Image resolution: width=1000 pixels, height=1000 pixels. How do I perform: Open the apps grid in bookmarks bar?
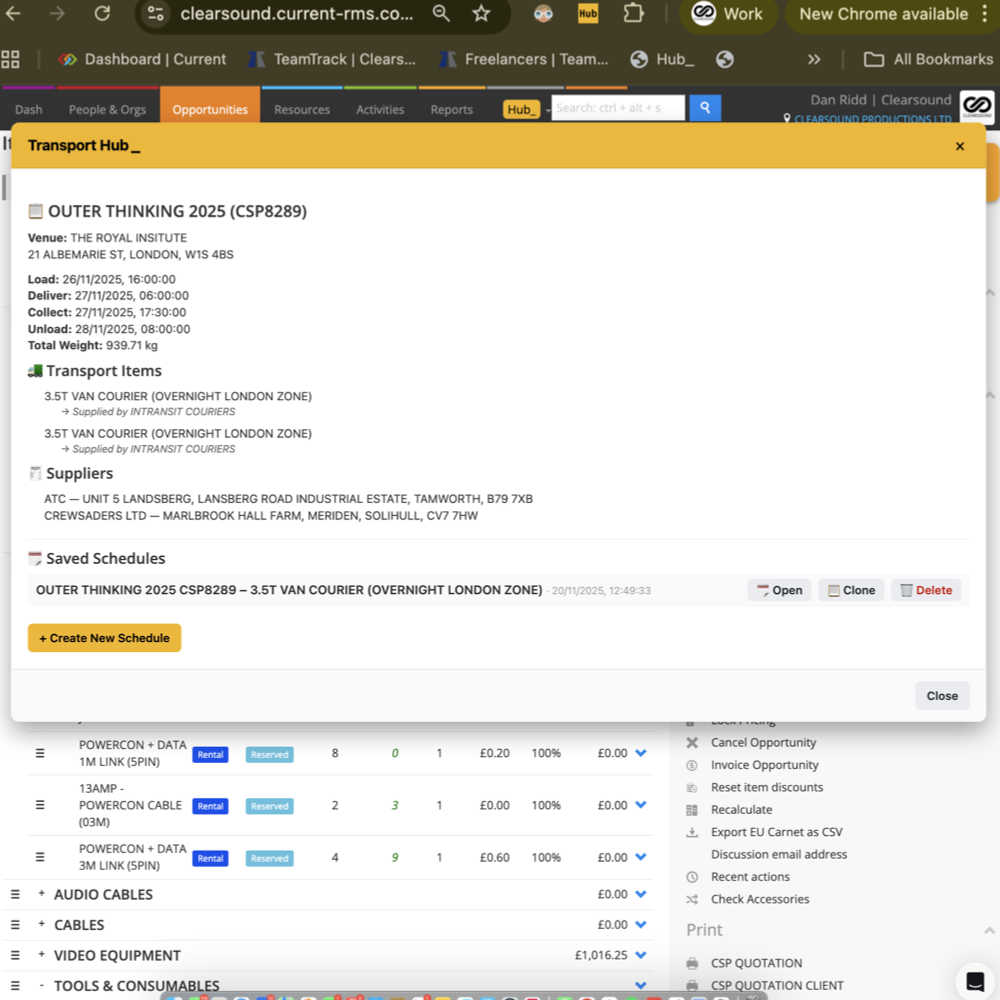(x=10, y=59)
